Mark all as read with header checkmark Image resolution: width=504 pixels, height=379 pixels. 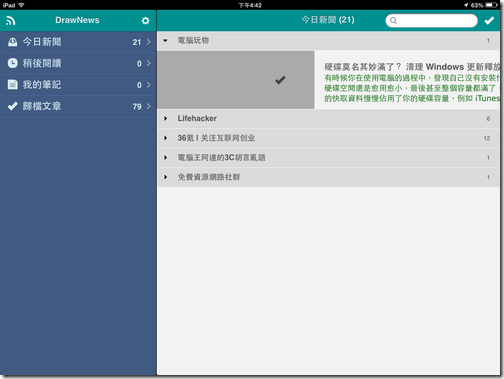tap(489, 21)
